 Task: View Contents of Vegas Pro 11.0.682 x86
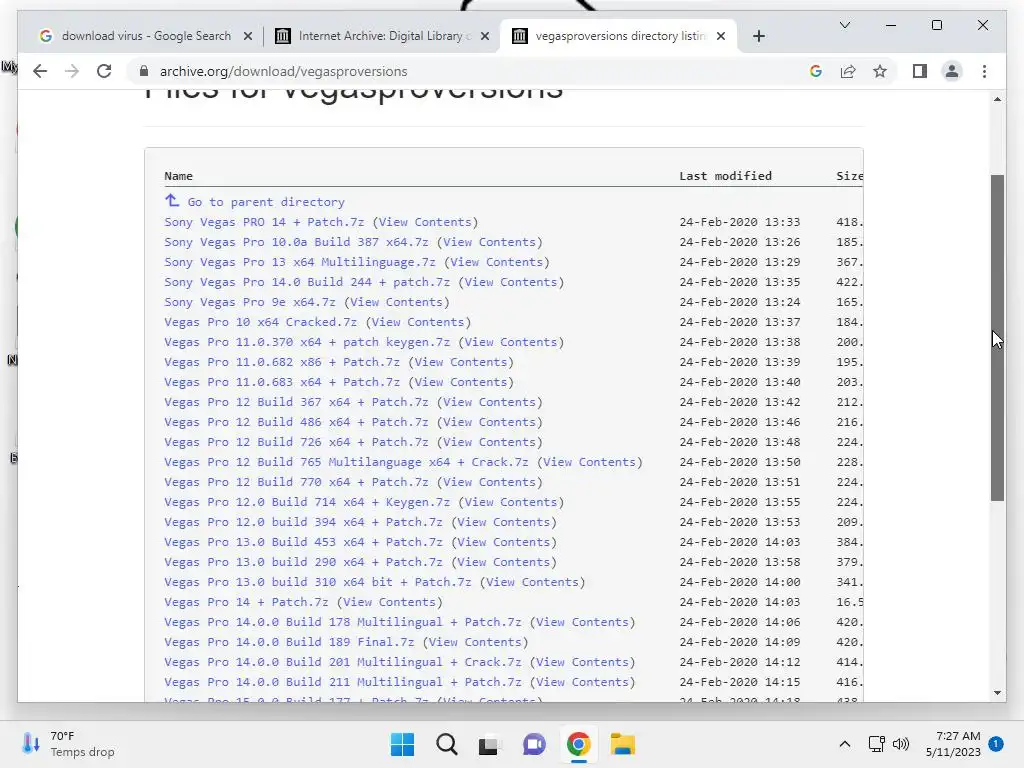(x=460, y=362)
